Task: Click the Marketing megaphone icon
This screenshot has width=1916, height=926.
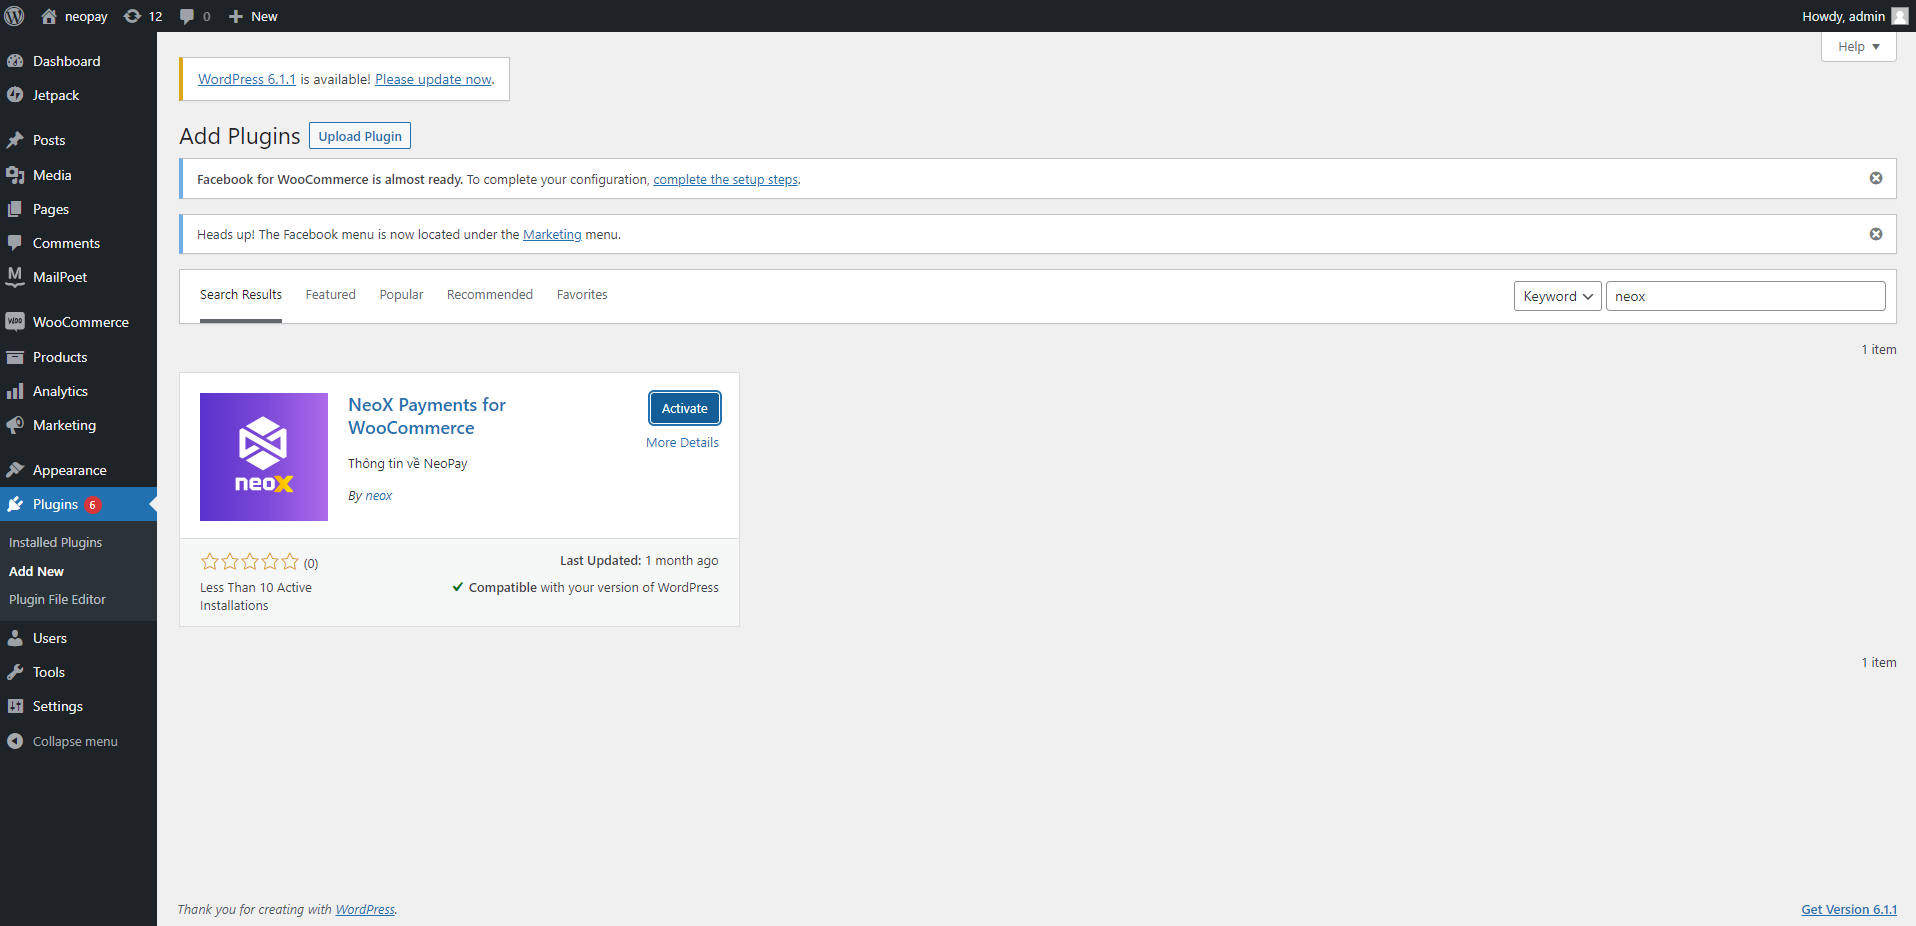Action: point(15,425)
